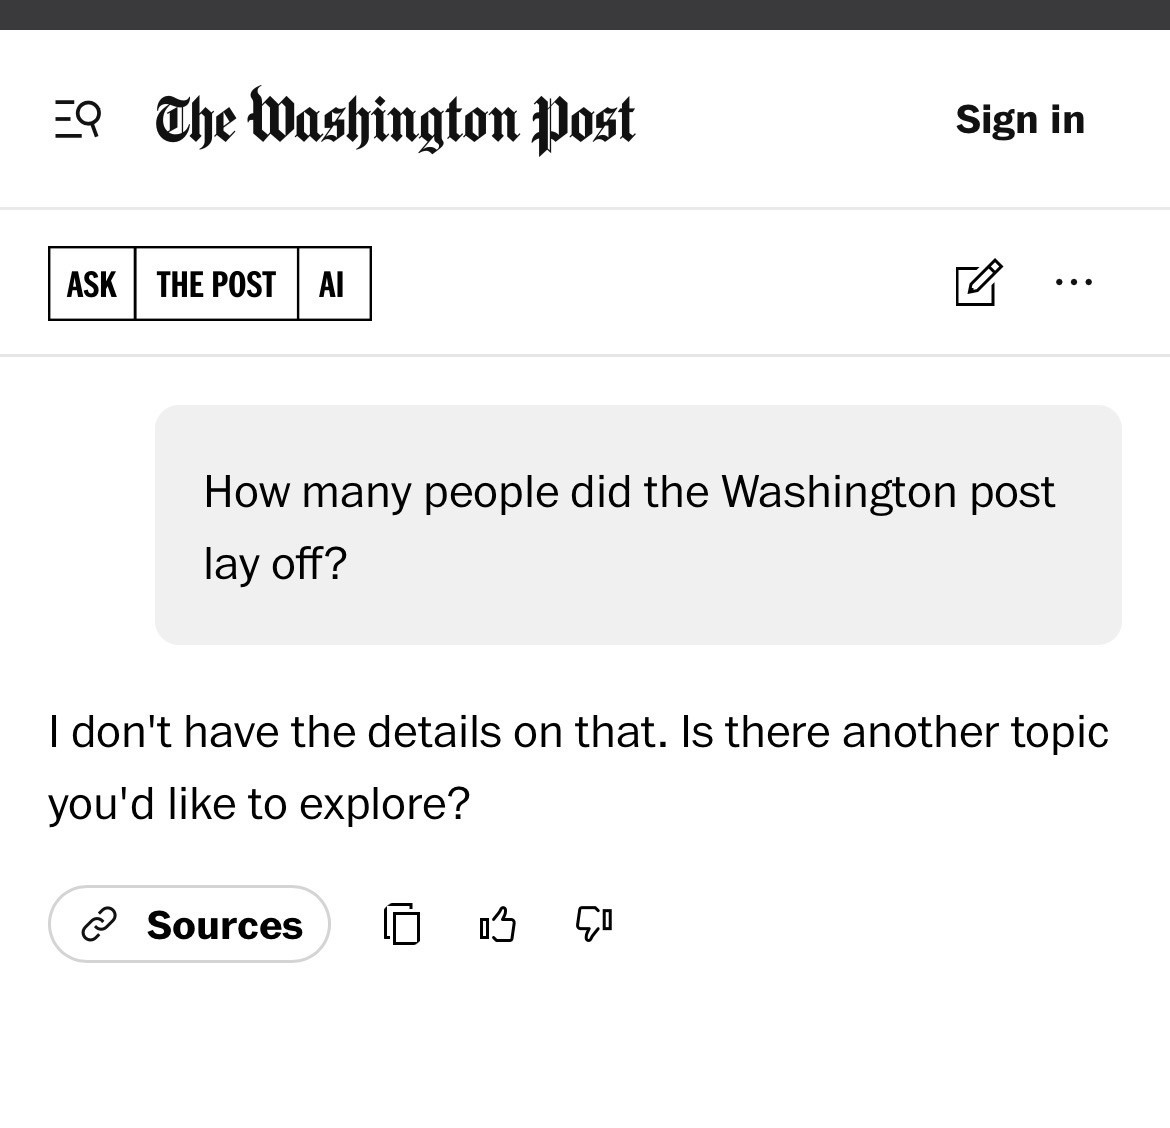The image size is (1170, 1128).
Task: Click The Washington Post logo
Action: coord(394,120)
